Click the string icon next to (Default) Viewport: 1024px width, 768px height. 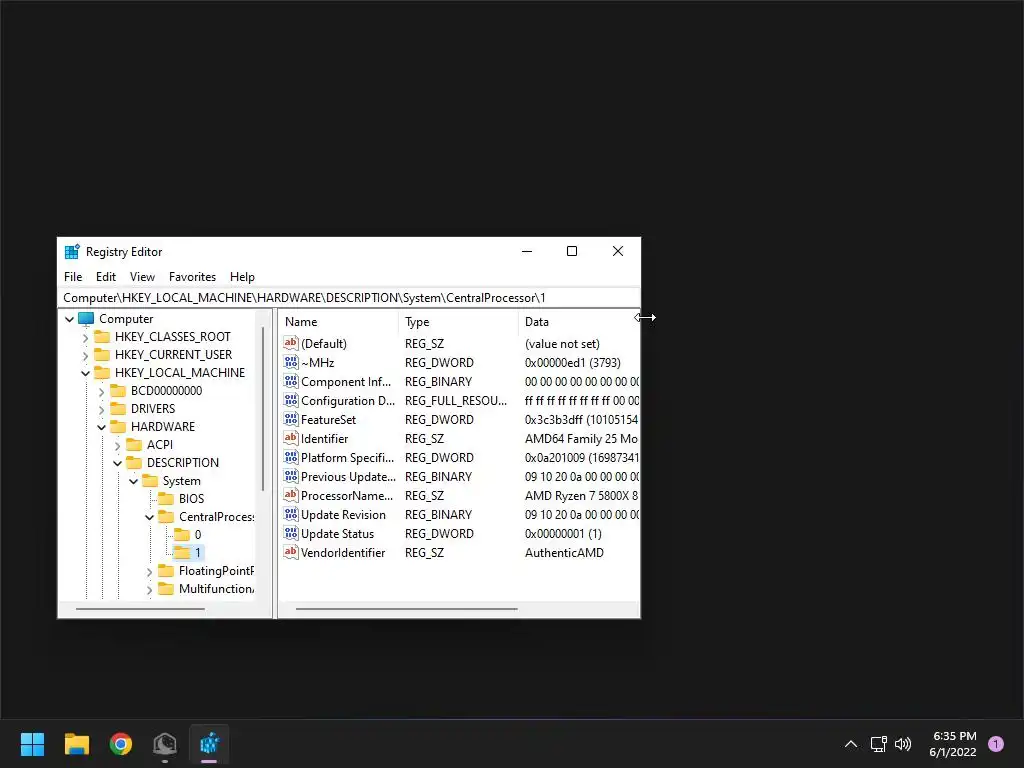click(291, 343)
